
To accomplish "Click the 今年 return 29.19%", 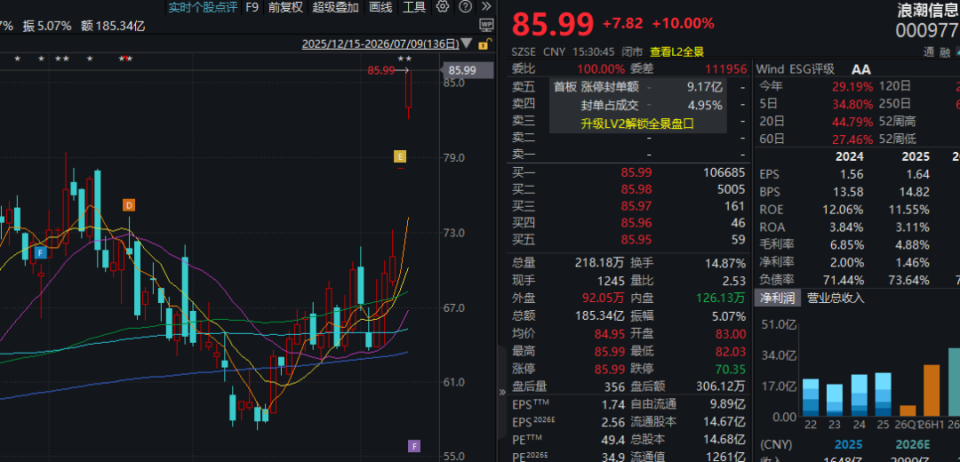I will click(x=852, y=87).
